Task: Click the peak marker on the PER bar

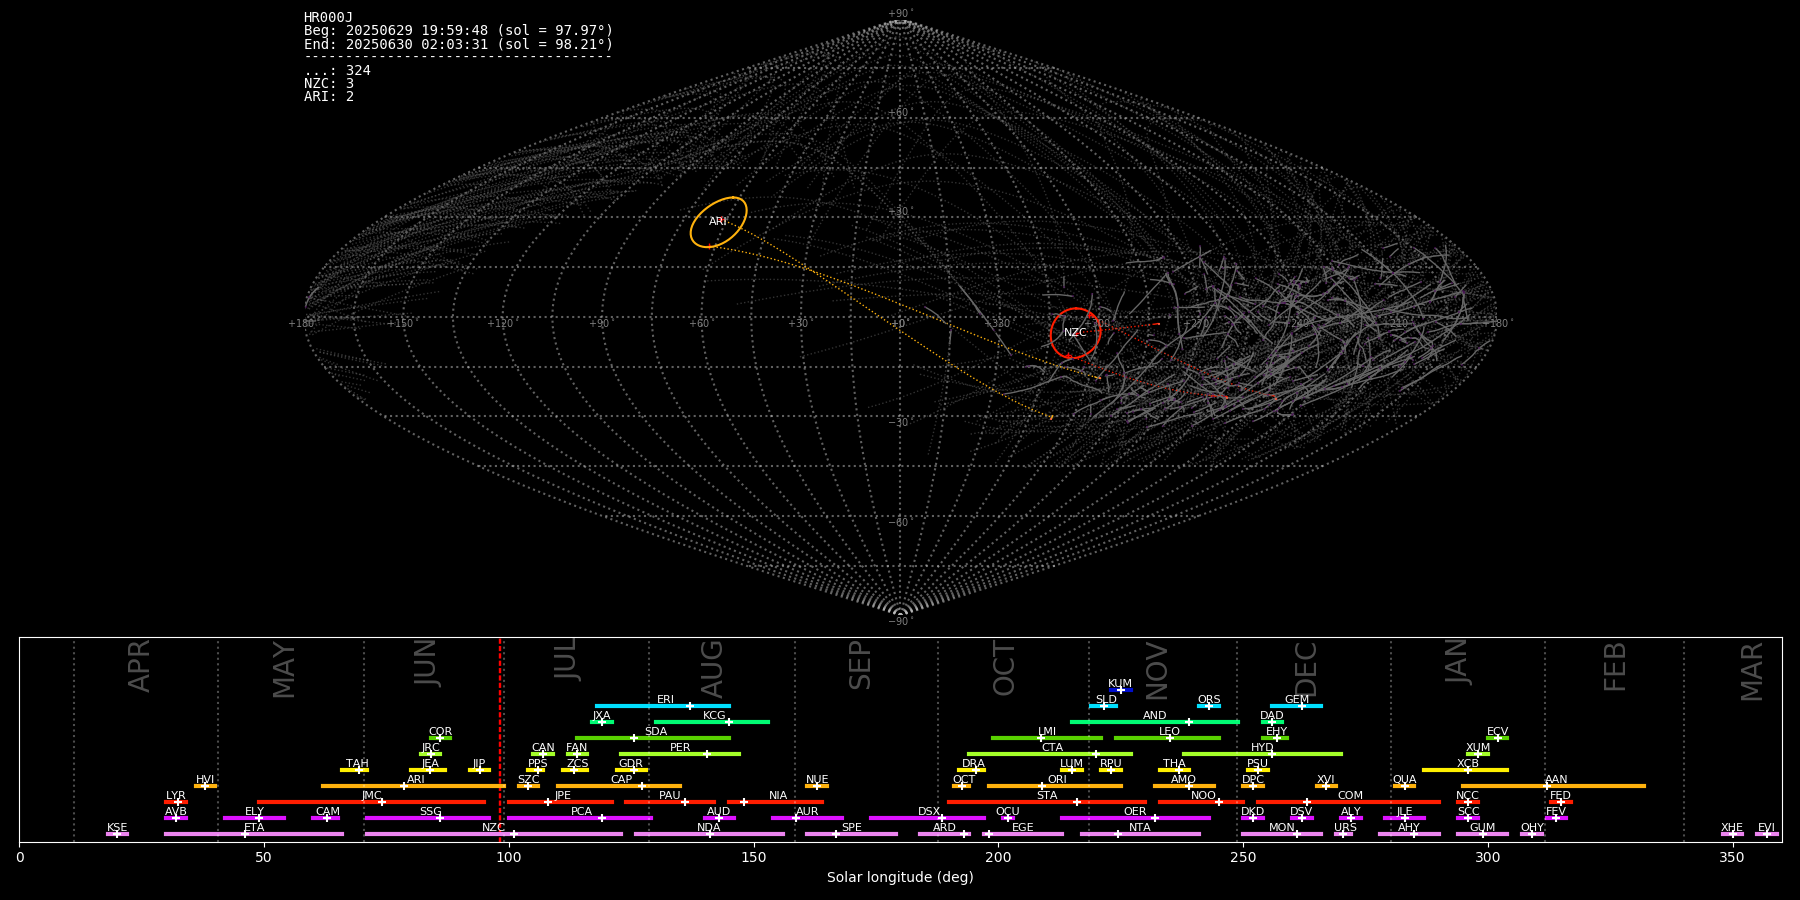Action: (x=706, y=754)
